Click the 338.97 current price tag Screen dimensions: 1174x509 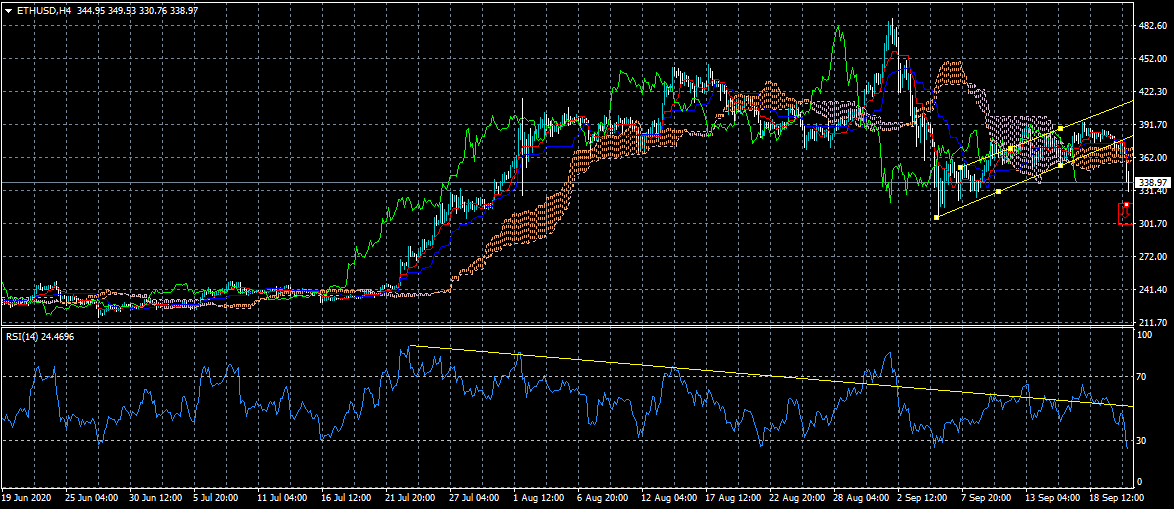coord(1153,182)
